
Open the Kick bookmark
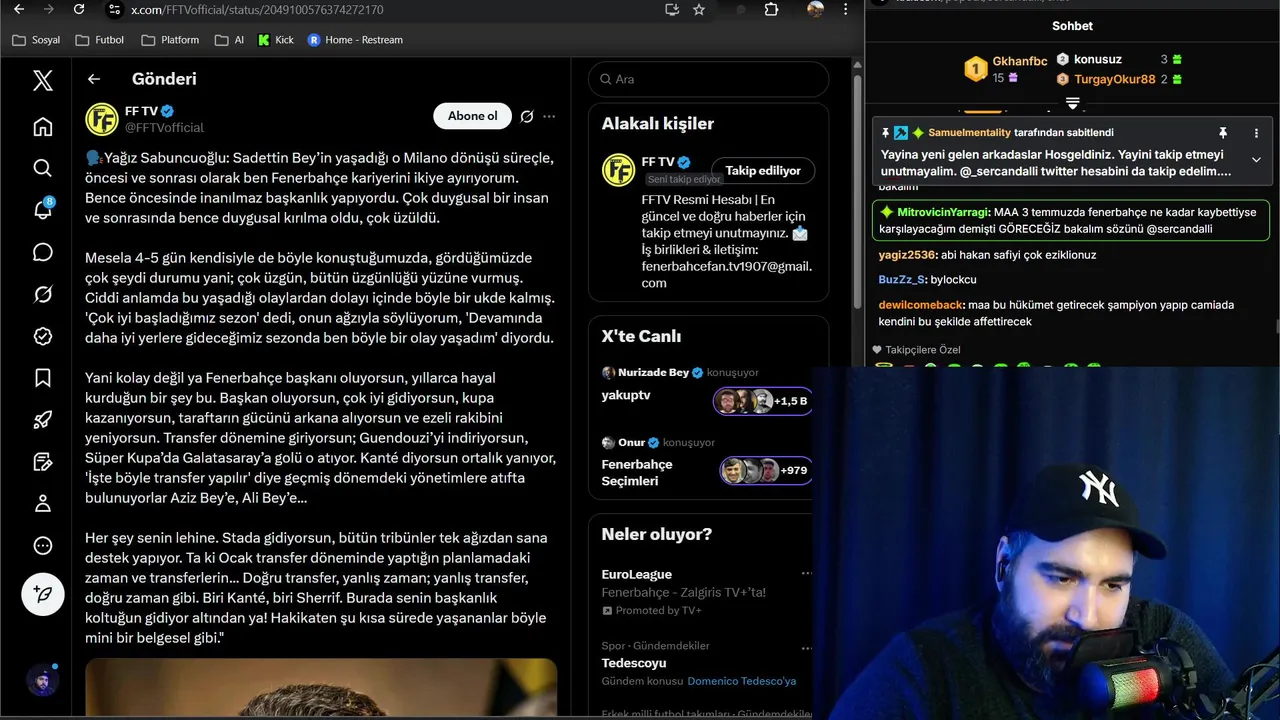(276, 40)
